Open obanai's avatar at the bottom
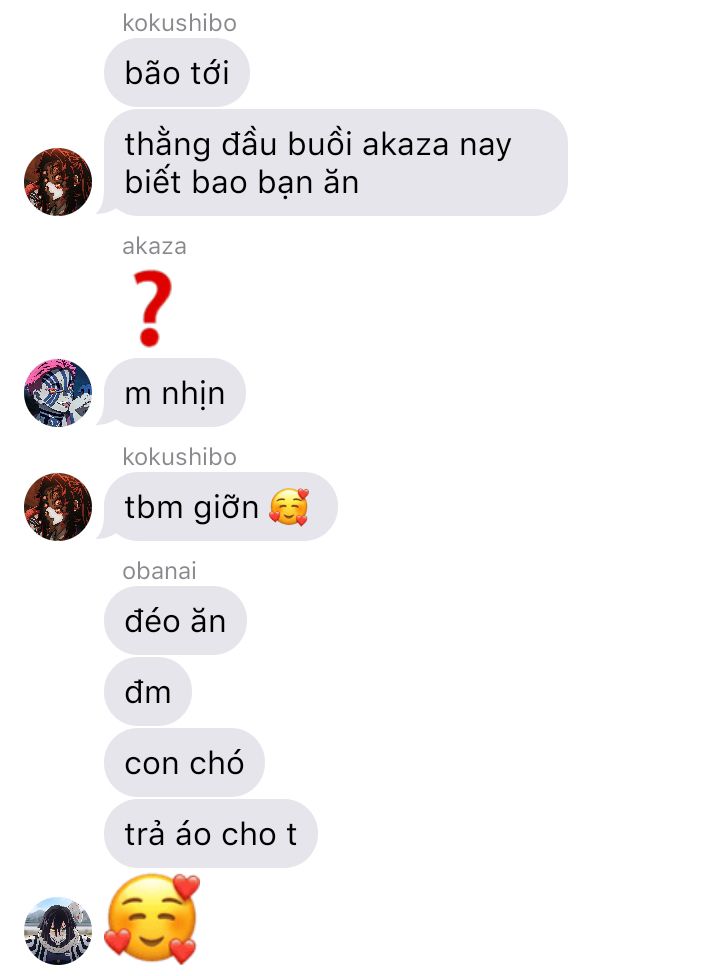This screenshot has width=719, height=976. click(58, 931)
